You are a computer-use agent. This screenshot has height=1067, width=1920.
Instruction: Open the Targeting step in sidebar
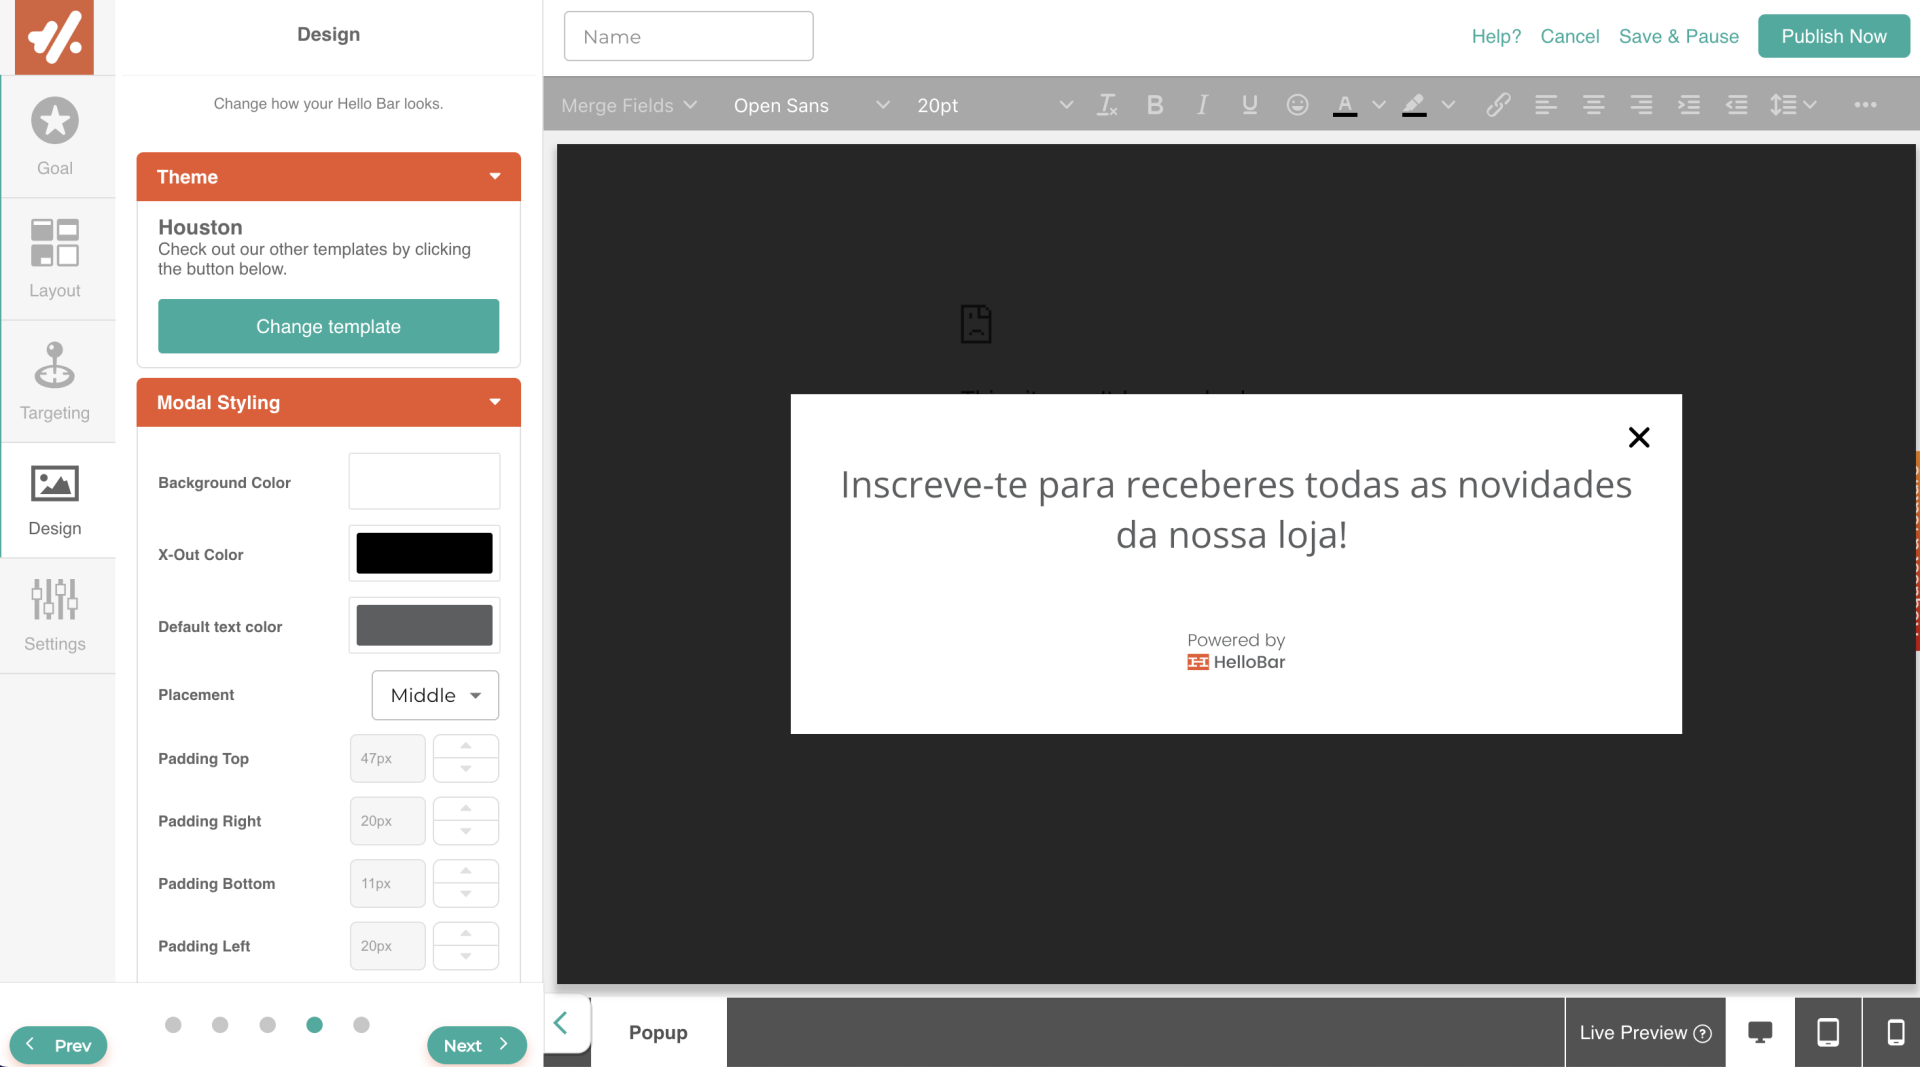click(55, 381)
